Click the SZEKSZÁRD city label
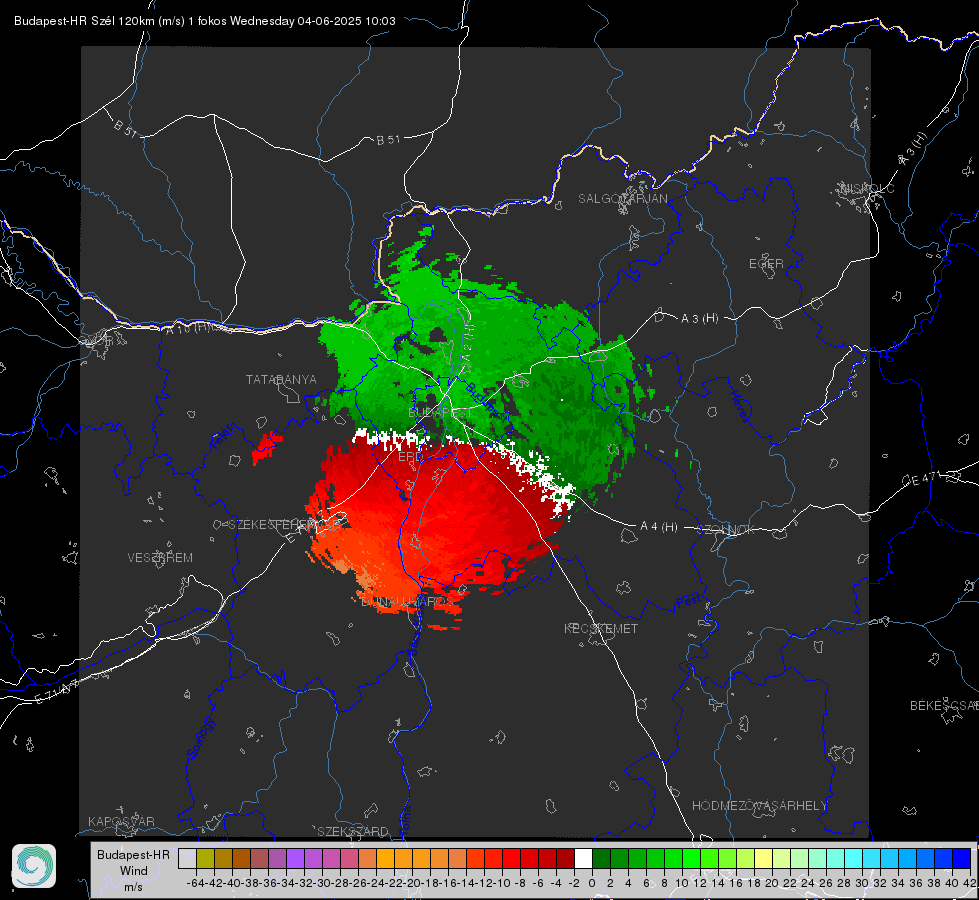The height and width of the screenshot is (900, 979). point(353,831)
